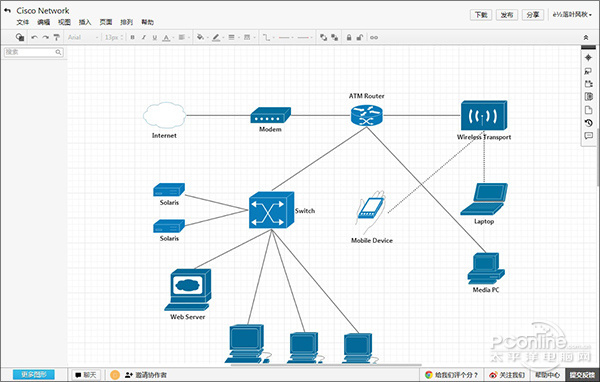Open the Arial font family dropdown
Image resolution: width=600 pixels, height=382 pixels.
click(x=83, y=37)
